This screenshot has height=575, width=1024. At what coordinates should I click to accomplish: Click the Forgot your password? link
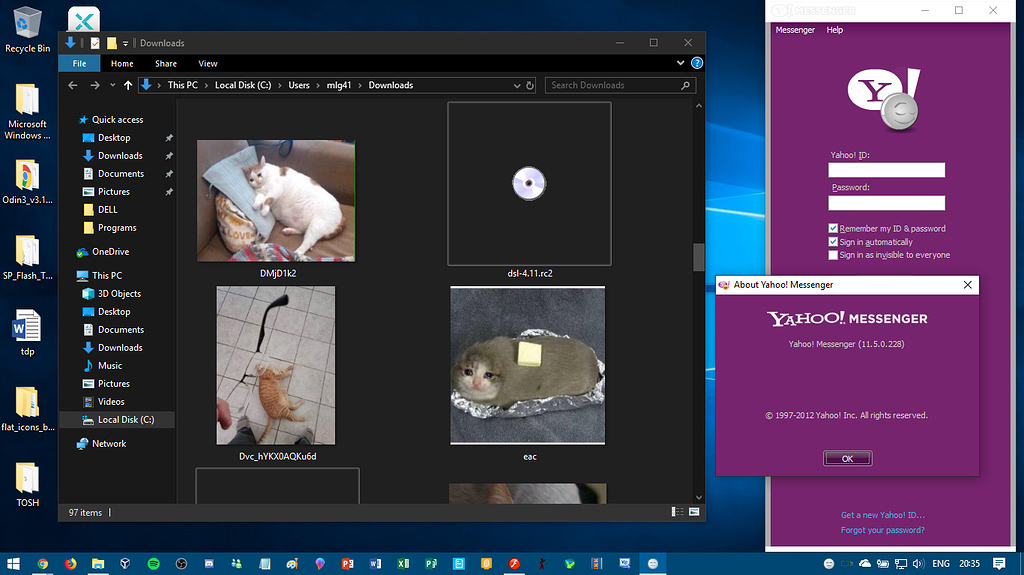[x=882, y=530]
